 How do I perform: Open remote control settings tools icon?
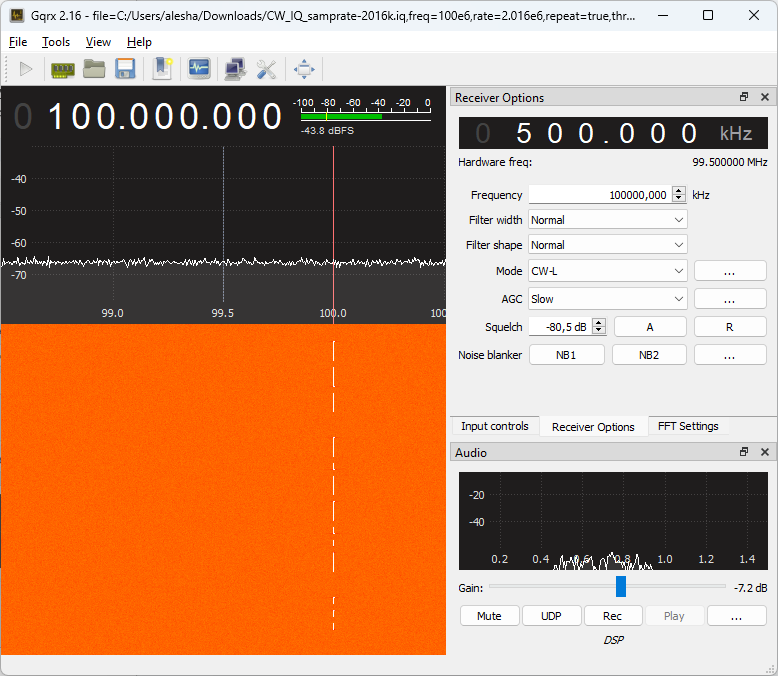tap(266, 69)
